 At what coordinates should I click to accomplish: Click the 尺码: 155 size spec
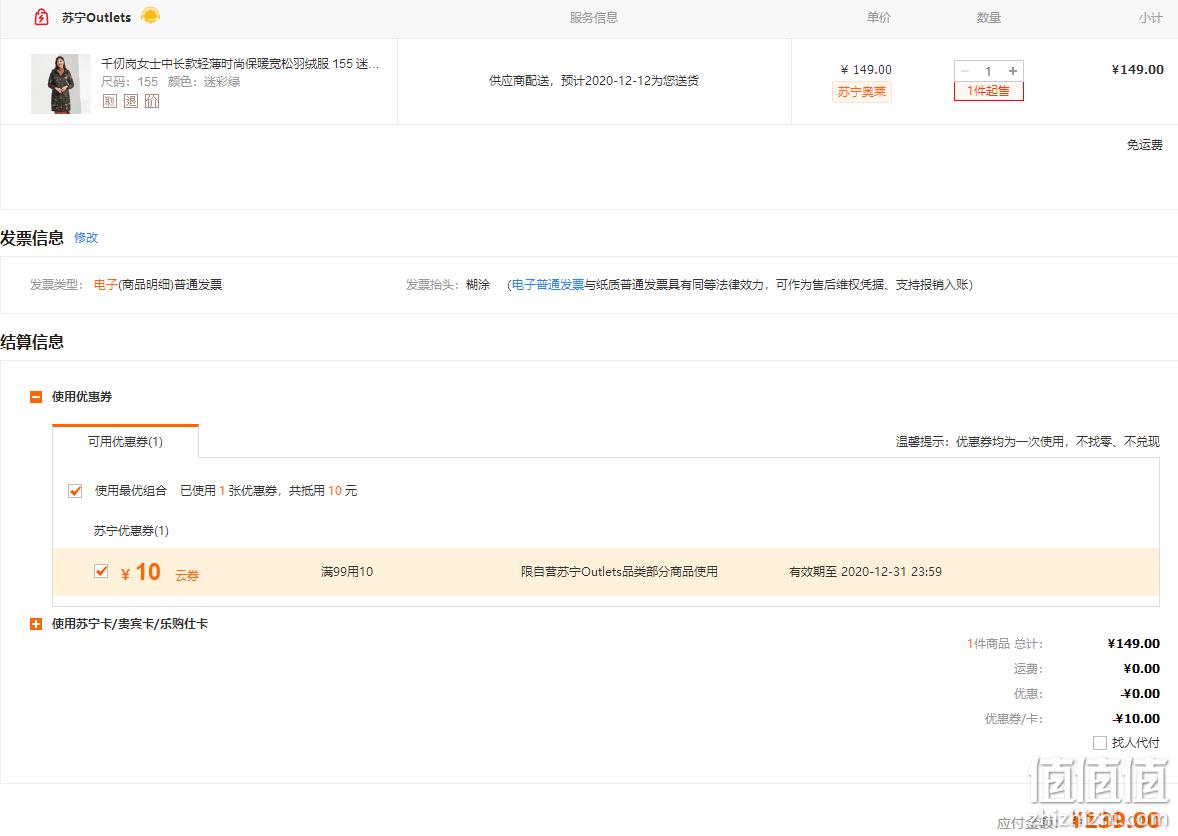tap(129, 82)
